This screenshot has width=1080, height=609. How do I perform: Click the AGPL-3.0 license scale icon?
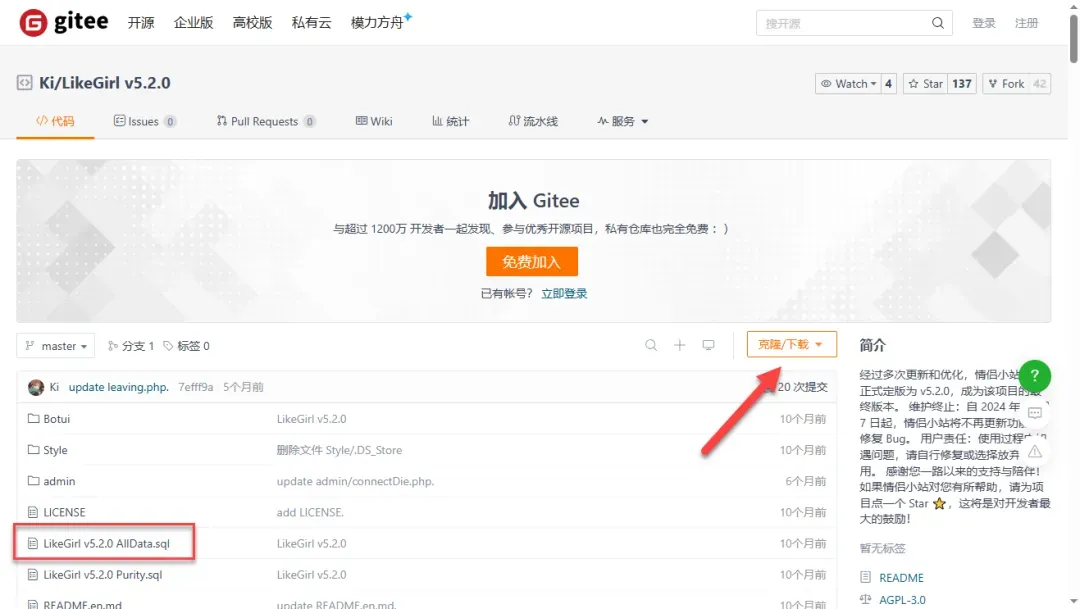[866, 599]
